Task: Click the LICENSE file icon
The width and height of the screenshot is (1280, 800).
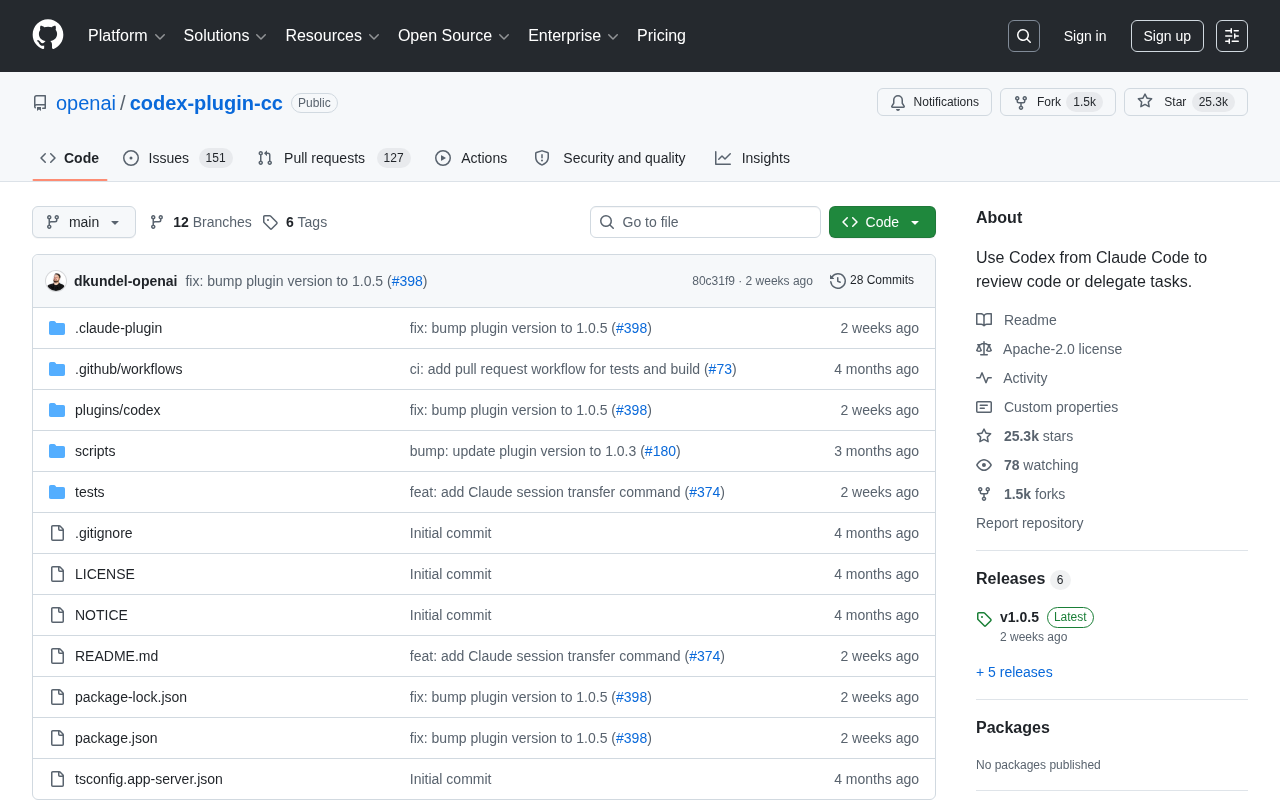Action: coord(57,574)
